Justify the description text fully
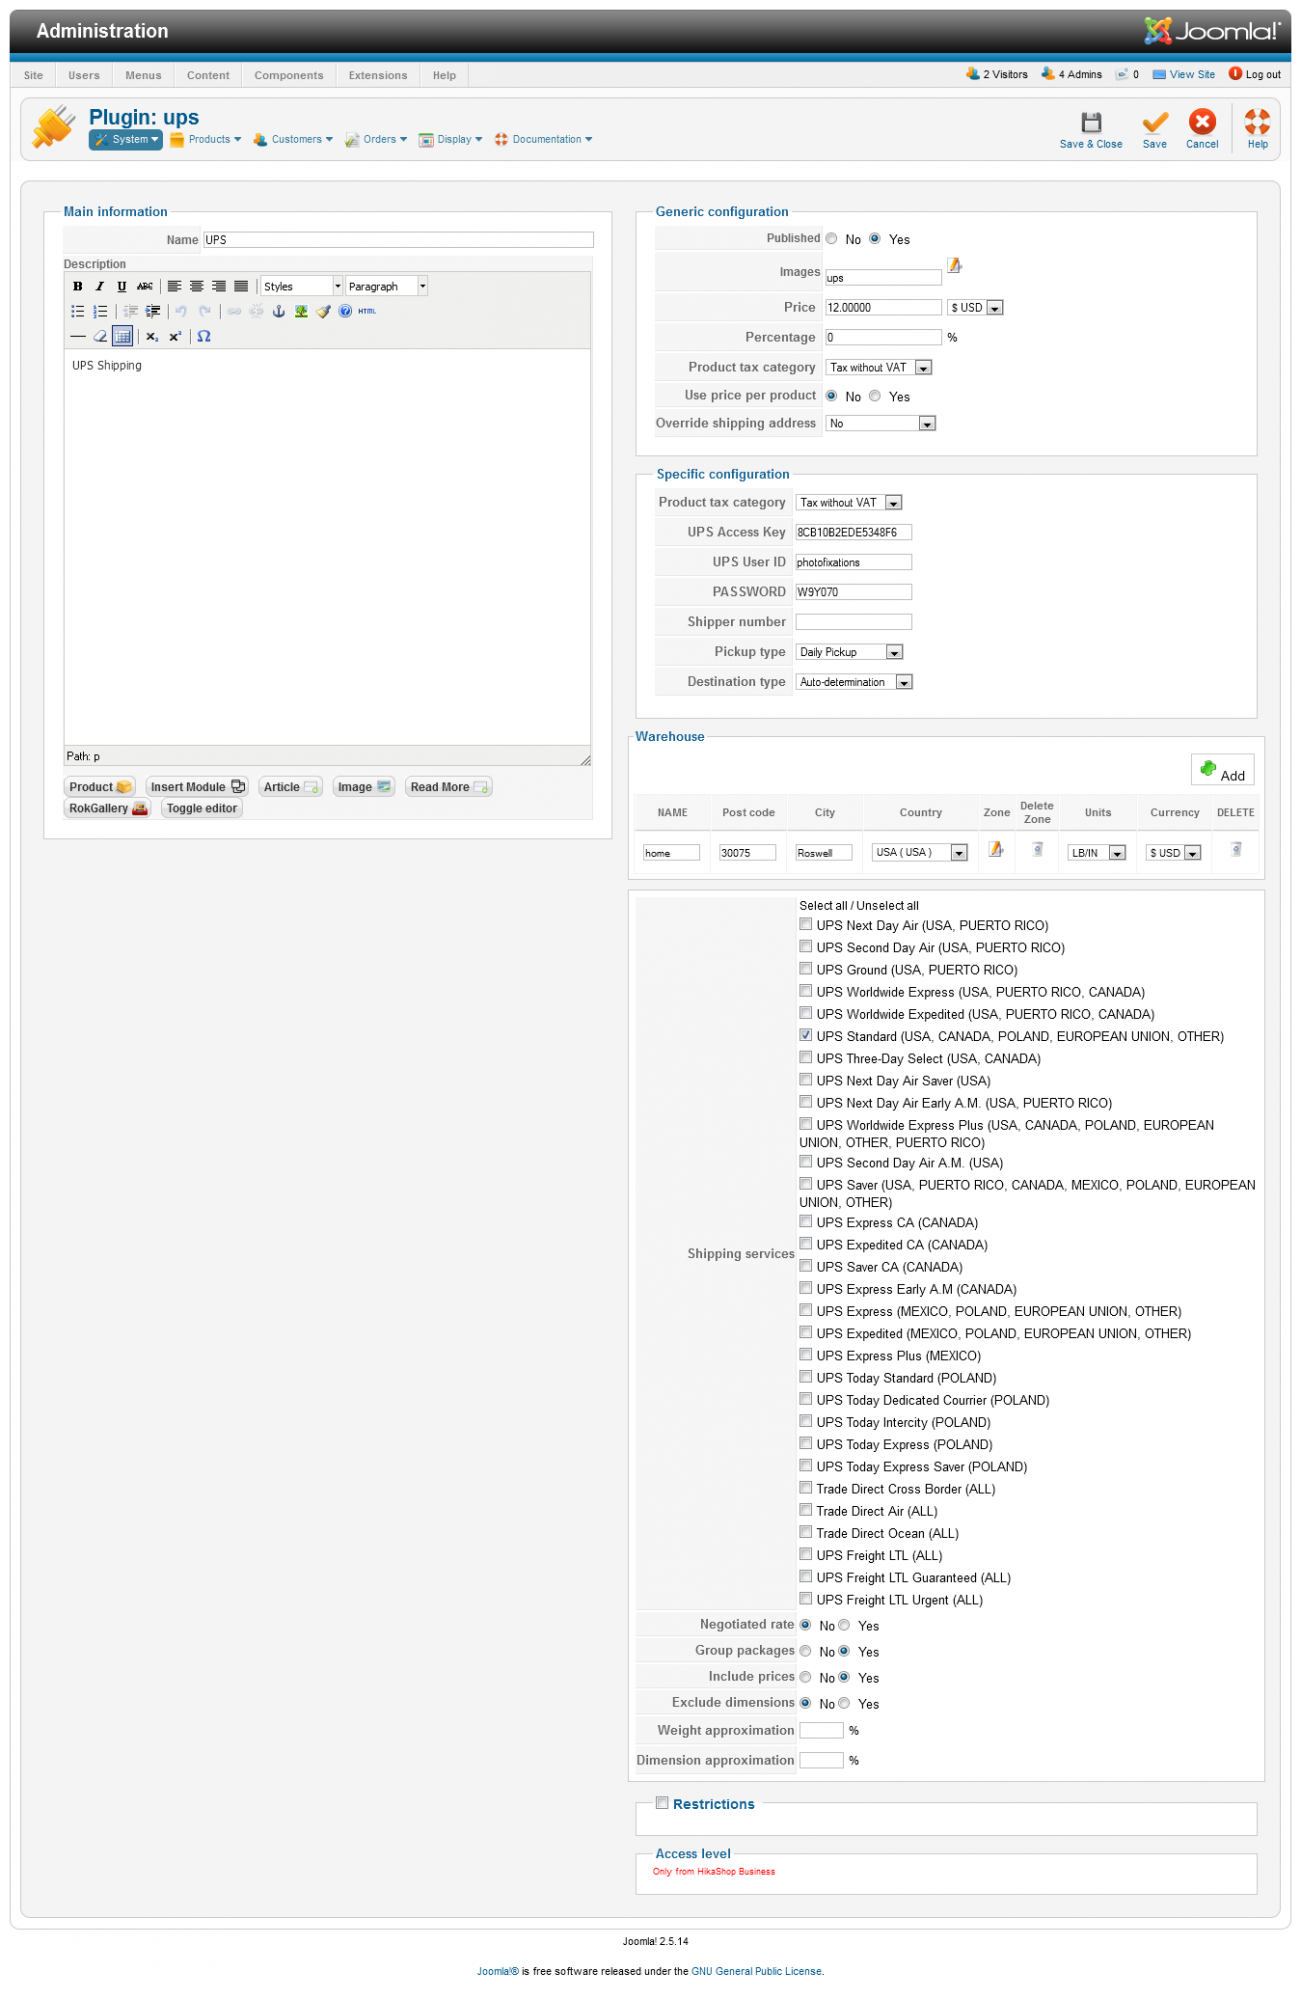Screen dimensions: 1301x2000 tap(241, 286)
